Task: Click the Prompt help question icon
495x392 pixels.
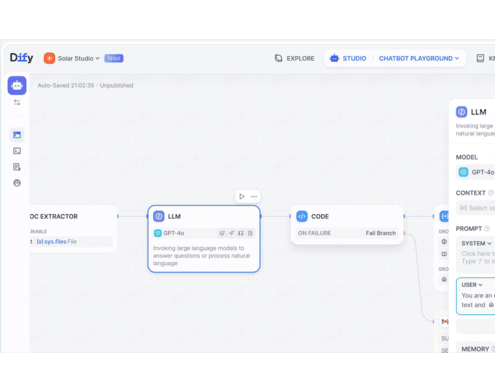Action: 487,229
